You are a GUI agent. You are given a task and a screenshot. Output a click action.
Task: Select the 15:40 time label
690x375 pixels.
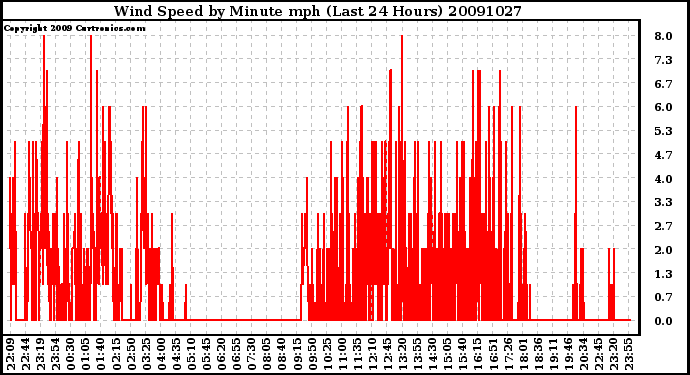[x=462, y=354]
